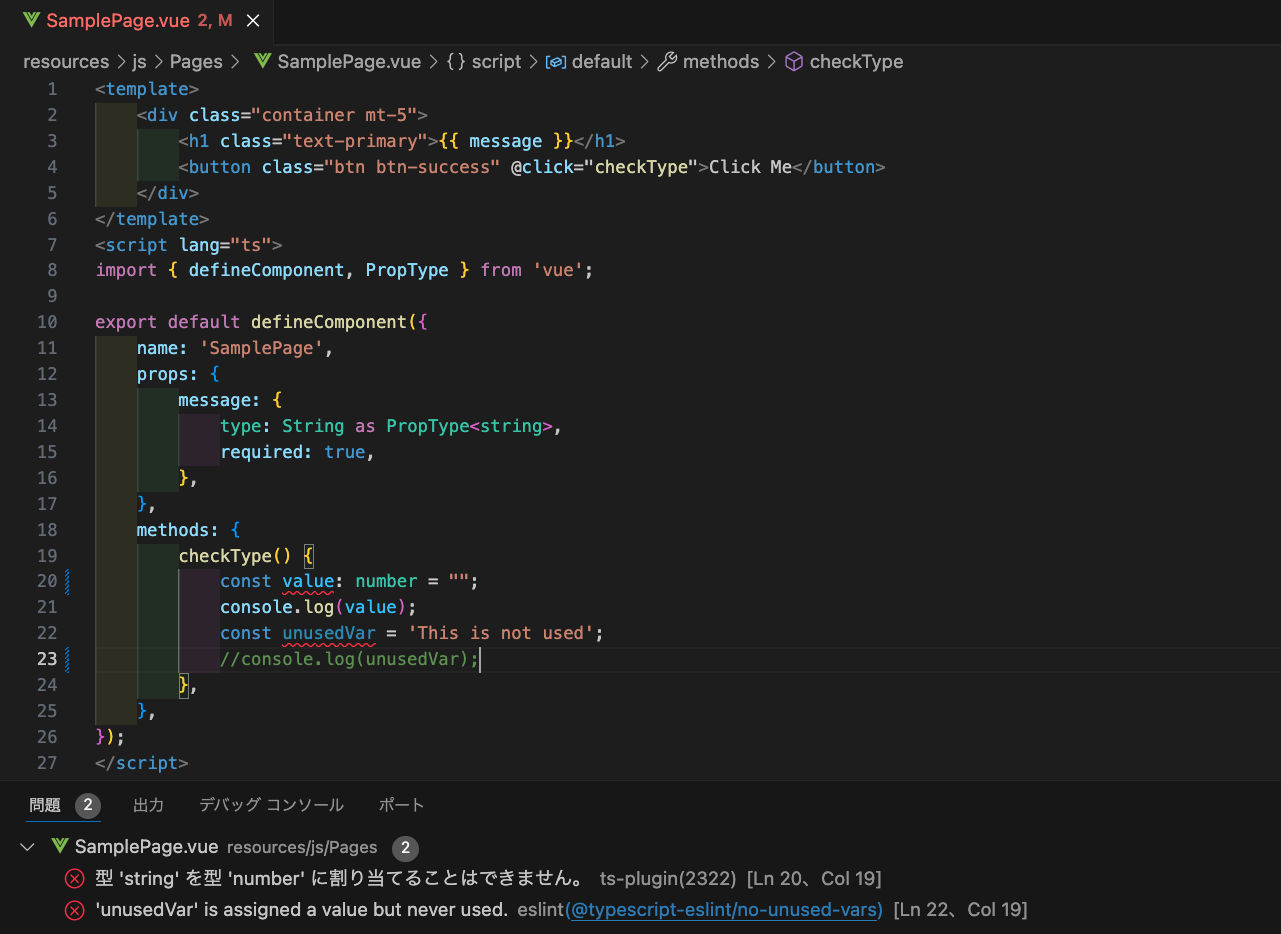Open the 'checkType' breadcrumb segment
The width and height of the screenshot is (1281, 934).
pos(856,62)
